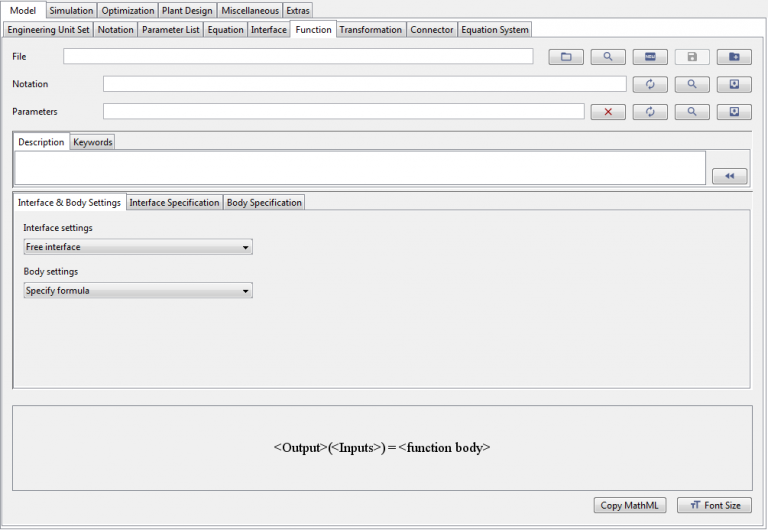Open the Connector tab
Screen dimensions: 768x530
tap(432, 29)
